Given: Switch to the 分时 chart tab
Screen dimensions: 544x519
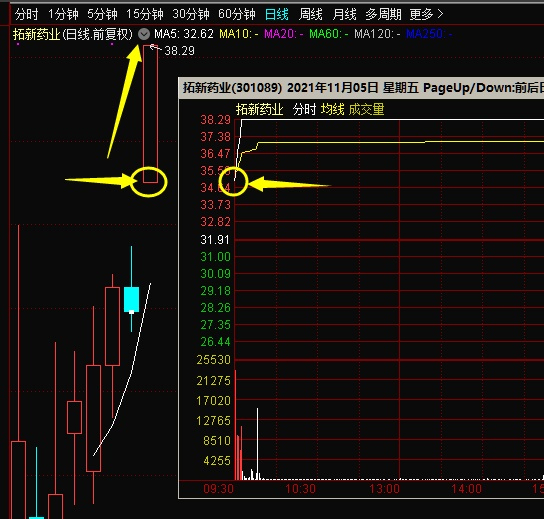Looking at the screenshot, I should coord(26,14).
